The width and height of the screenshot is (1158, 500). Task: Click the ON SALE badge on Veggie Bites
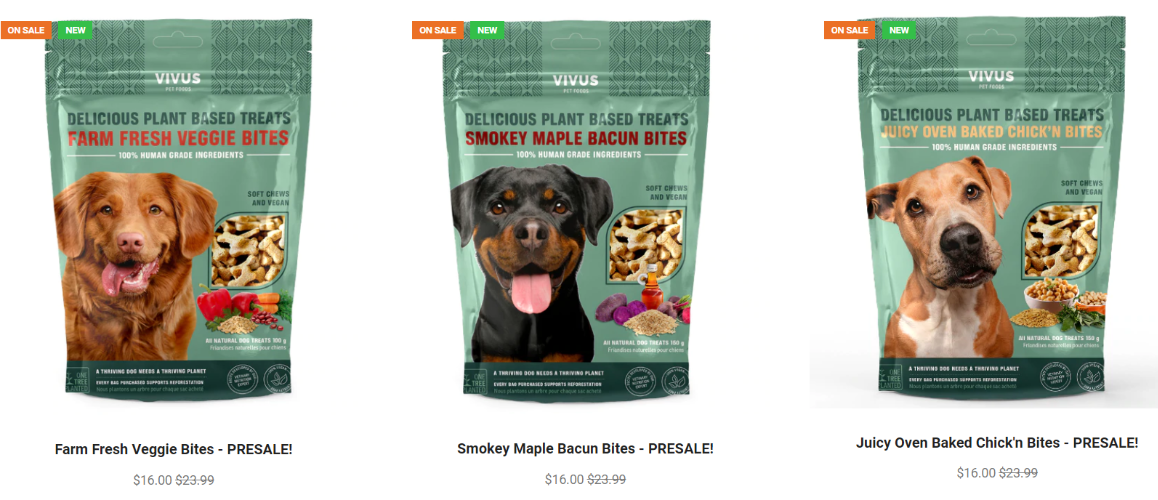(26, 30)
